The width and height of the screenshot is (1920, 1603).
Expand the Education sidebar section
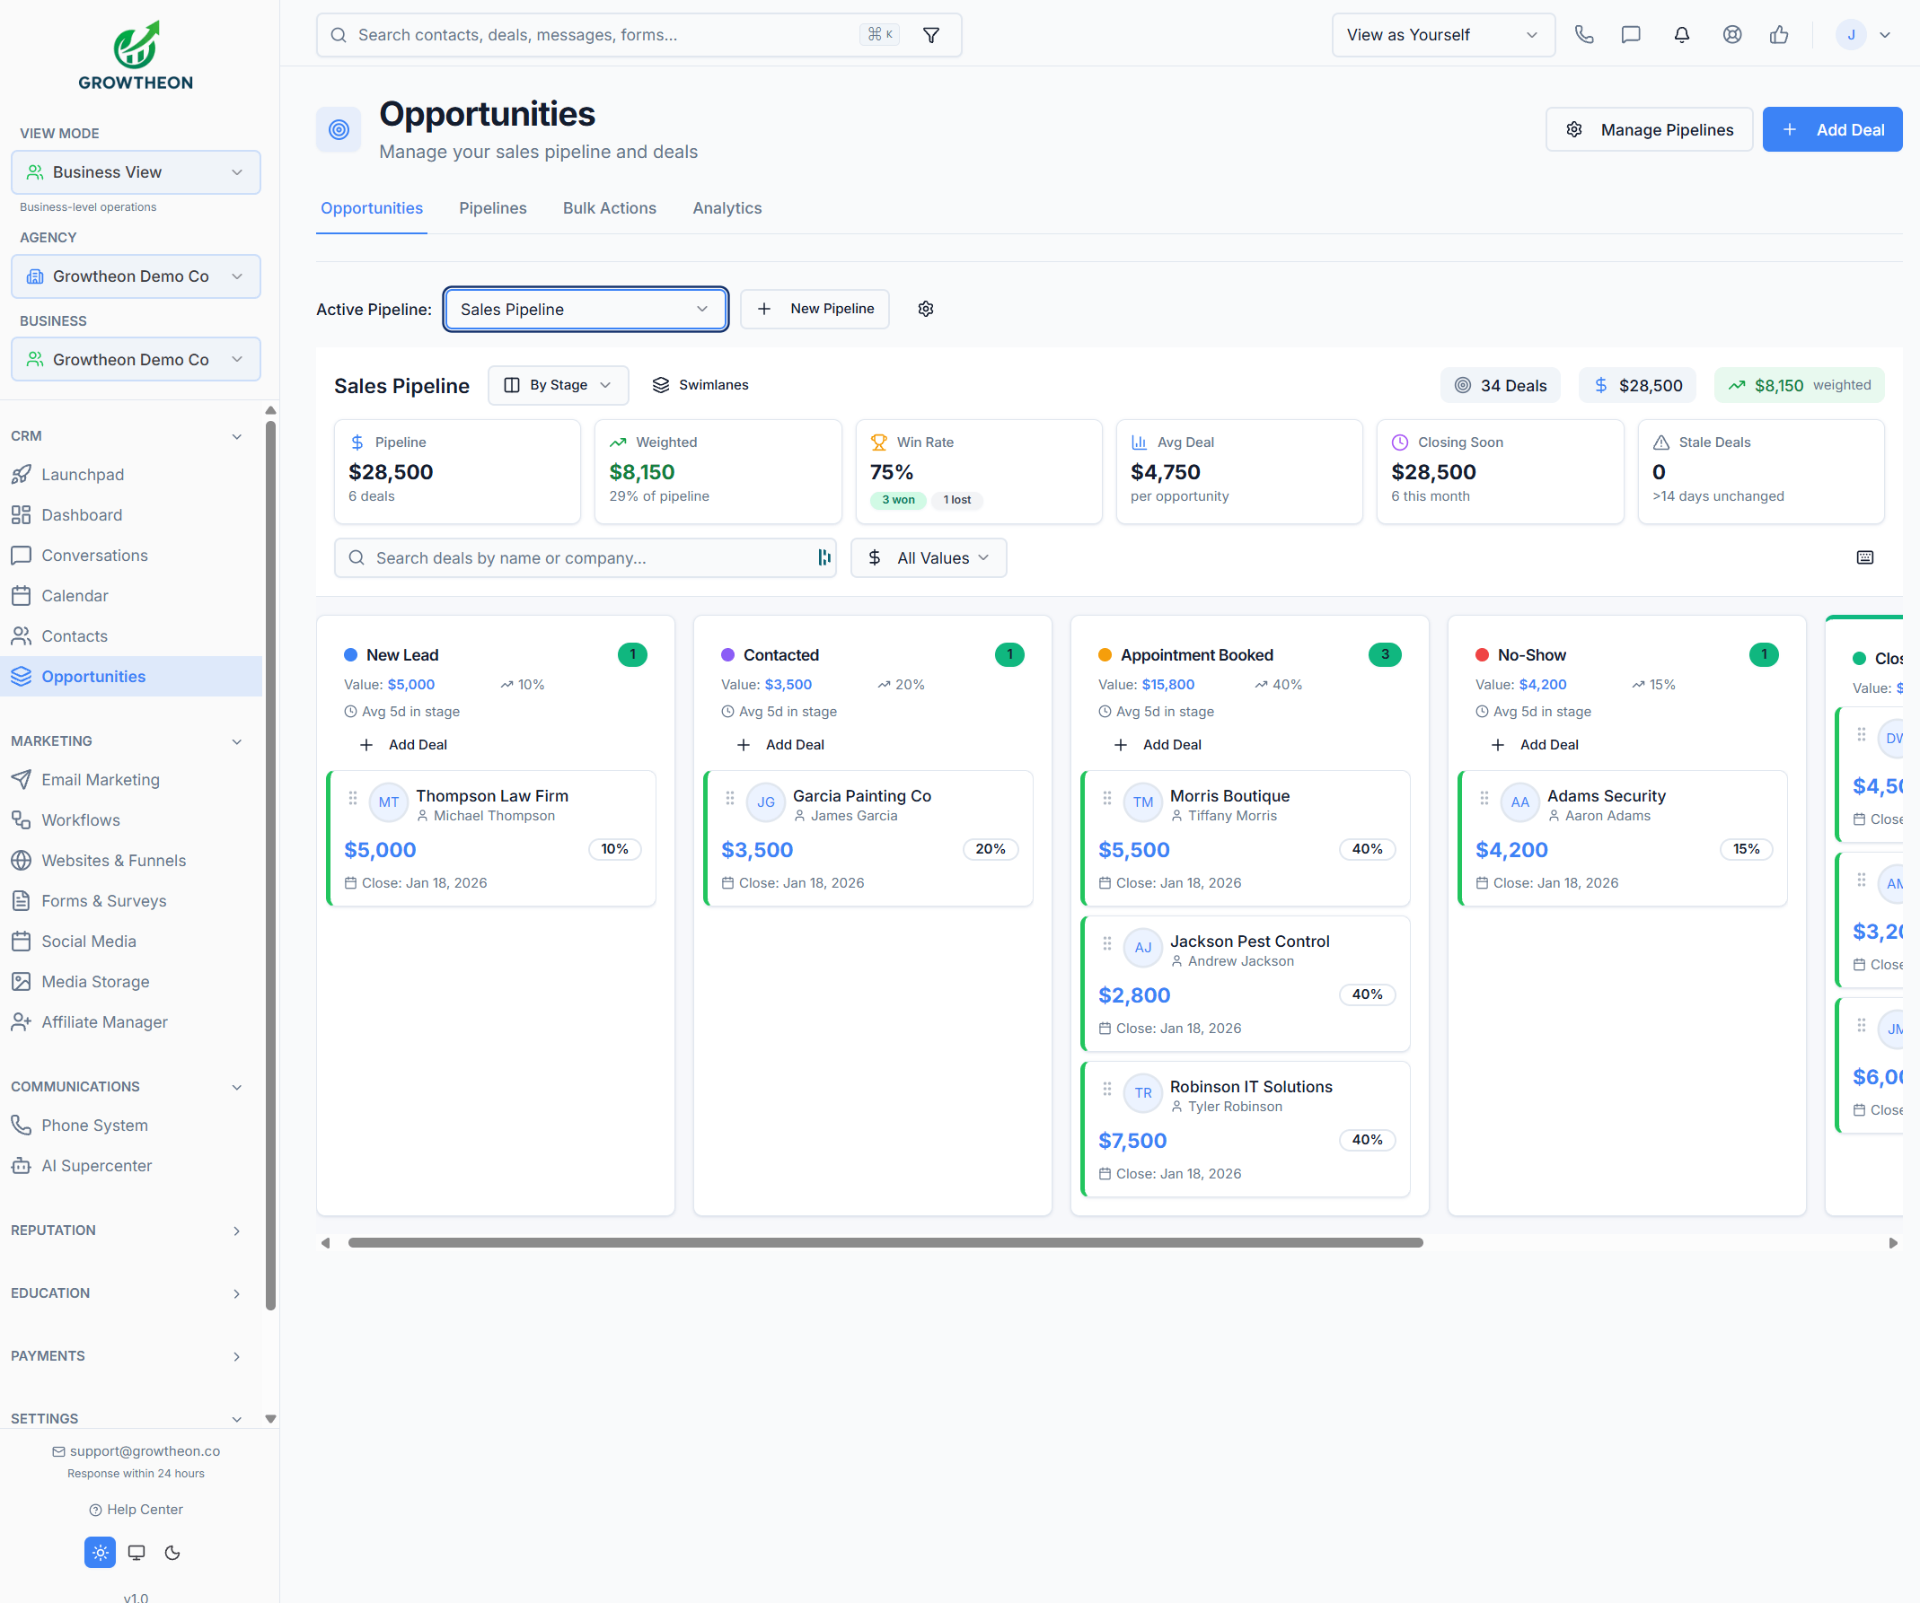pos(126,1293)
